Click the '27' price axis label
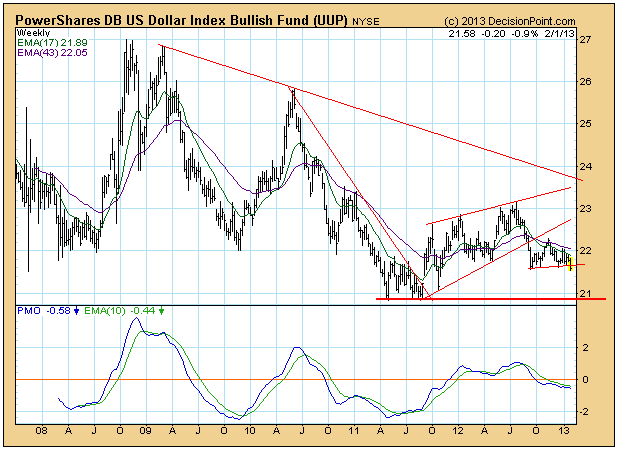This screenshot has width=618, height=450. pos(585,39)
